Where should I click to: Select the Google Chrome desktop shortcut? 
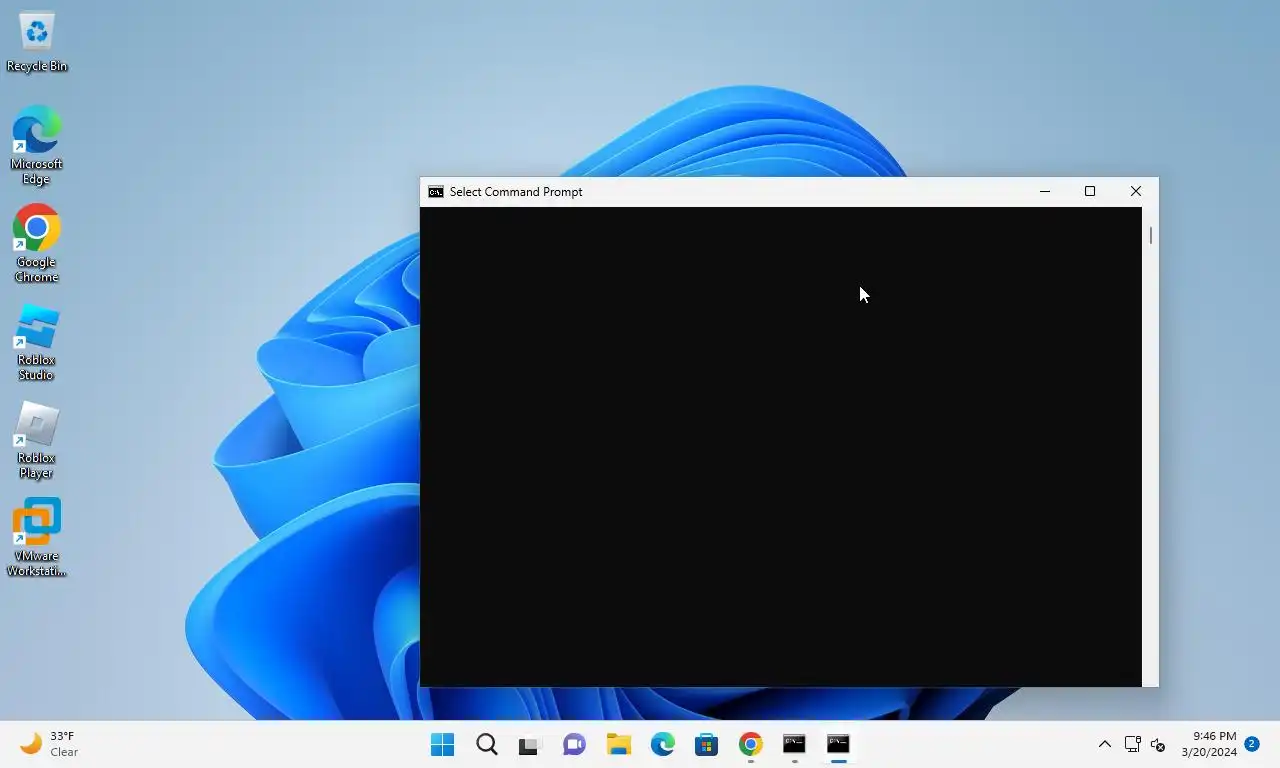(37, 244)
